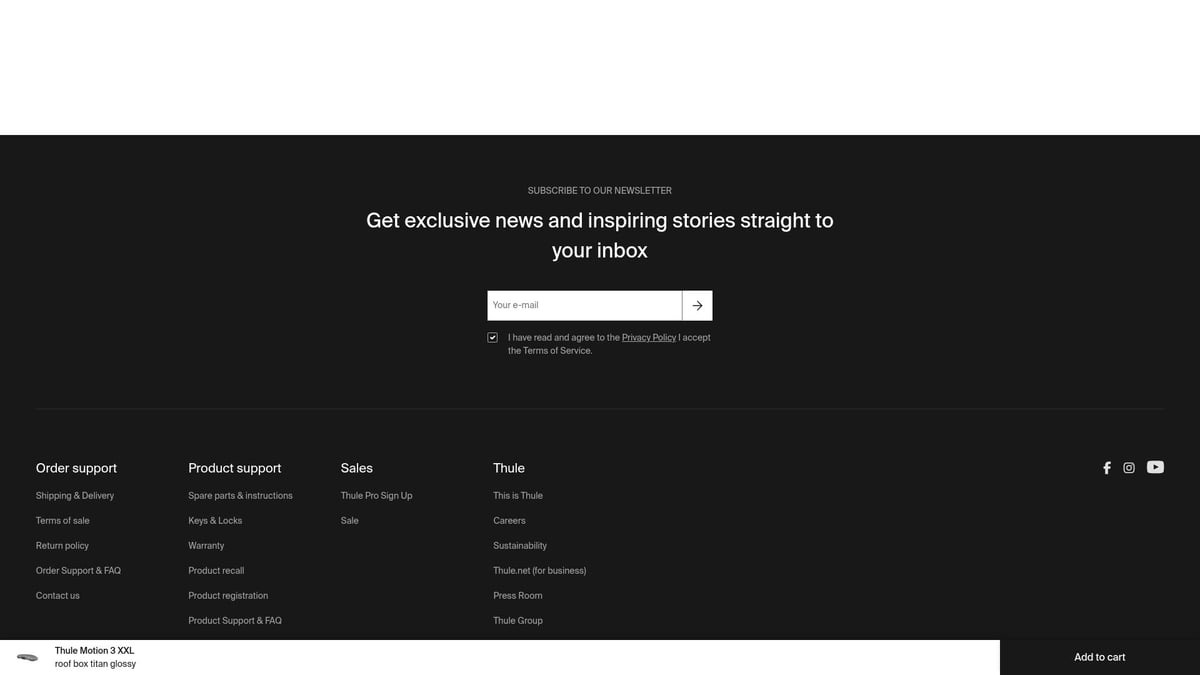Go to Thule.net for business
Image resolution: width=1200 pixels, height=675 pixels.
click(x=539, y=571)
